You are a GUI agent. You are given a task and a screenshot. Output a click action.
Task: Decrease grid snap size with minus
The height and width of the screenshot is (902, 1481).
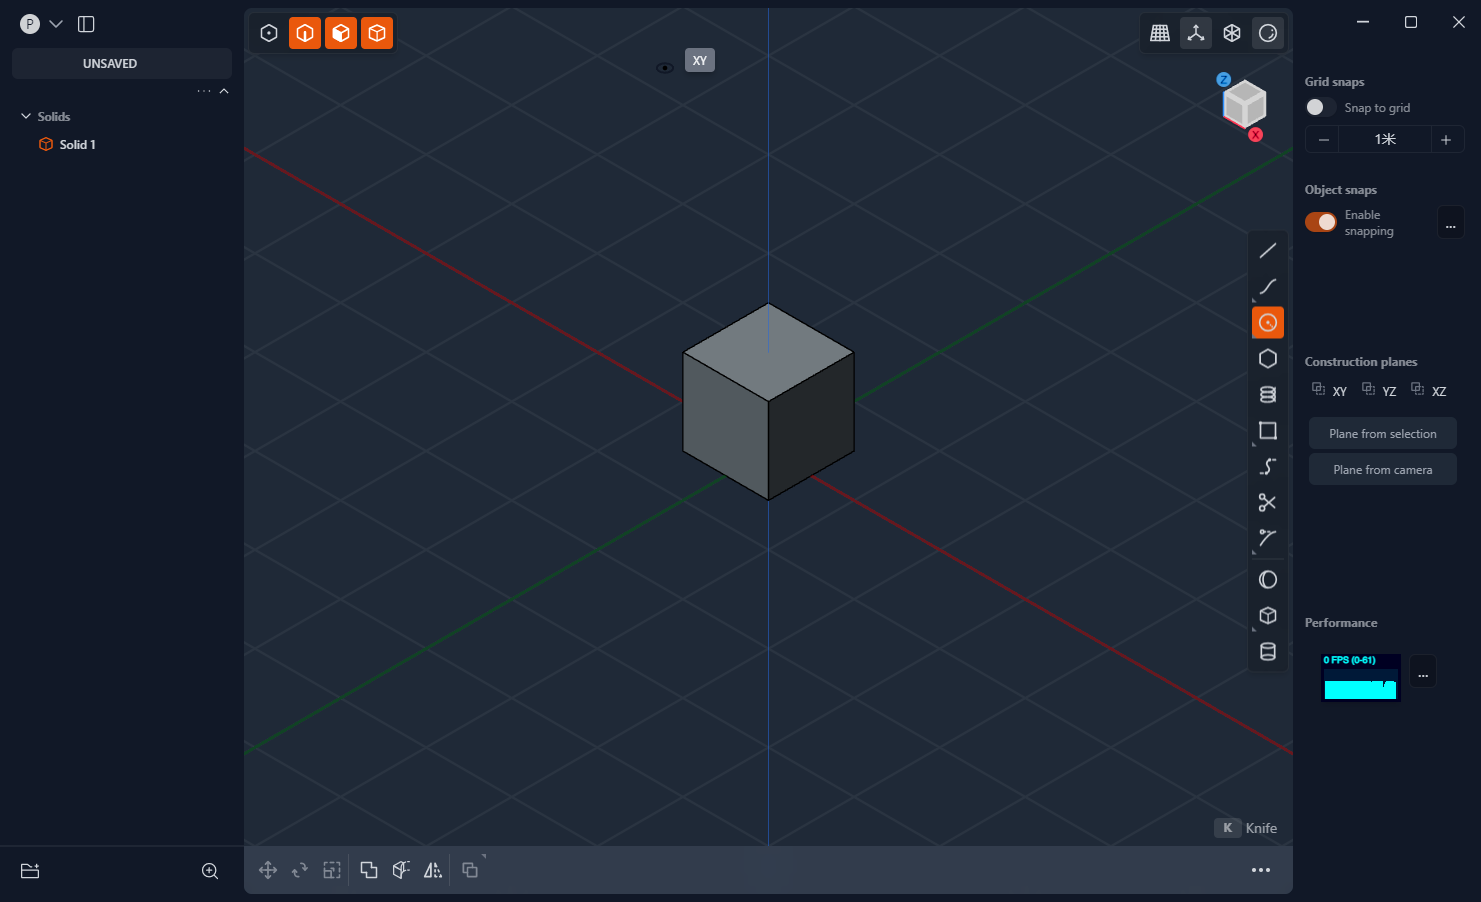pyautogui.click(x=1323, y=140)
